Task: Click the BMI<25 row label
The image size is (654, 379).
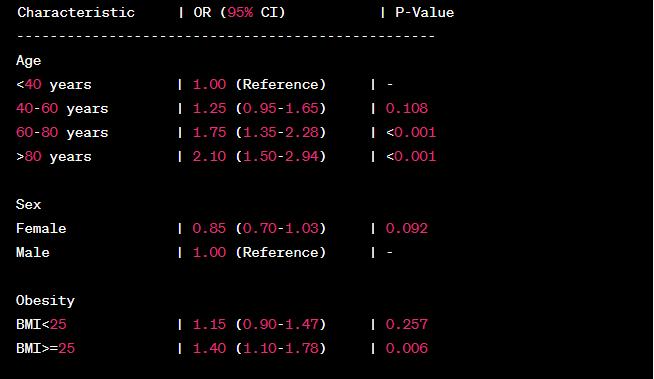Action: pyautogui.click(x=41, y=325)
